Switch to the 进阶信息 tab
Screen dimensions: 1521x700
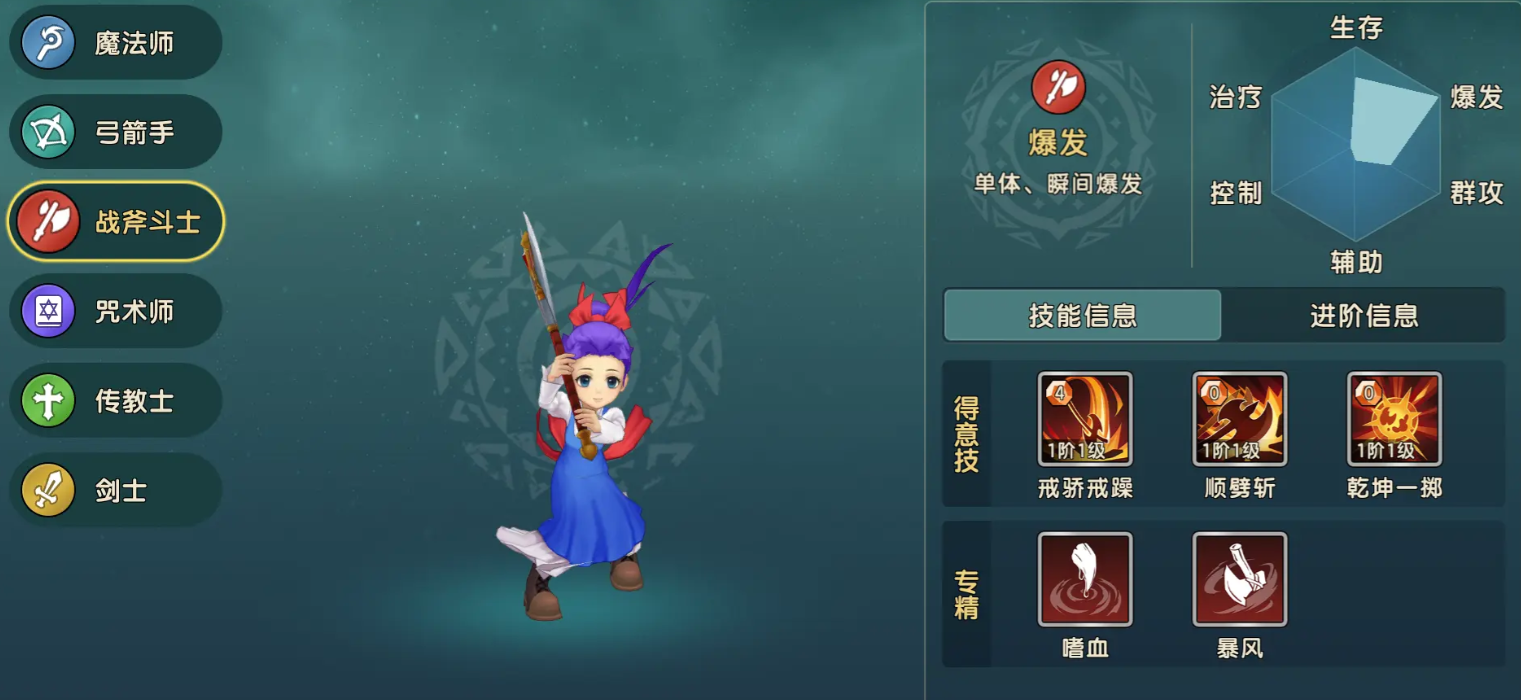1364,316
